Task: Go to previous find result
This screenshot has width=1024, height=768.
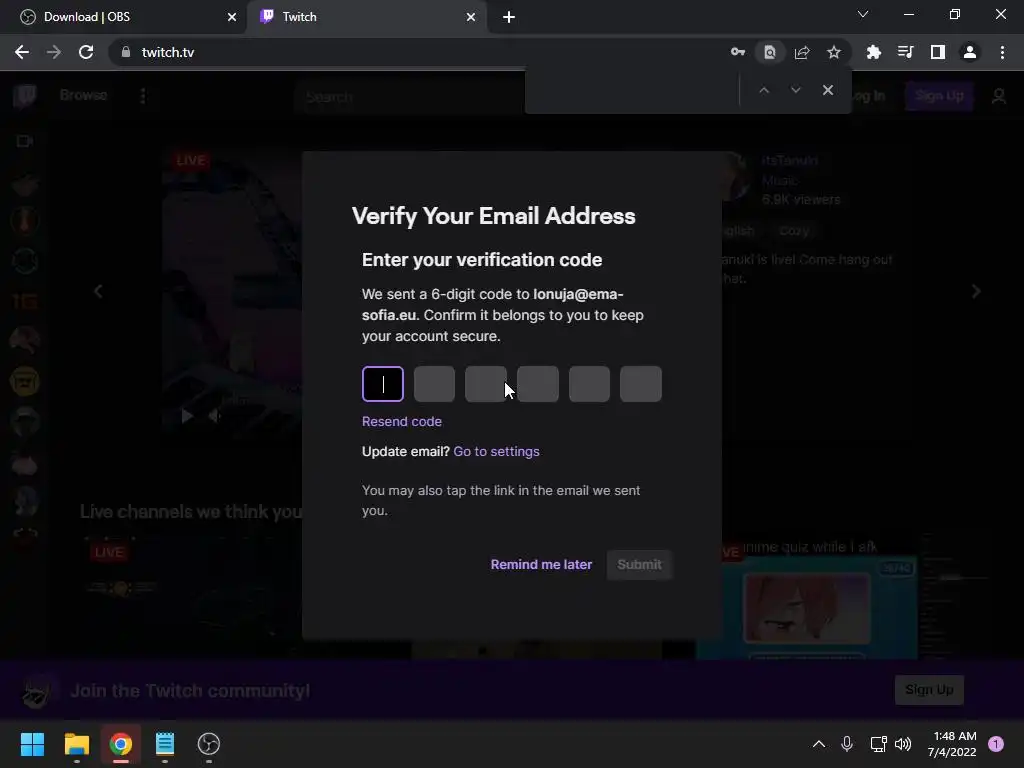Action: (763, 90)
